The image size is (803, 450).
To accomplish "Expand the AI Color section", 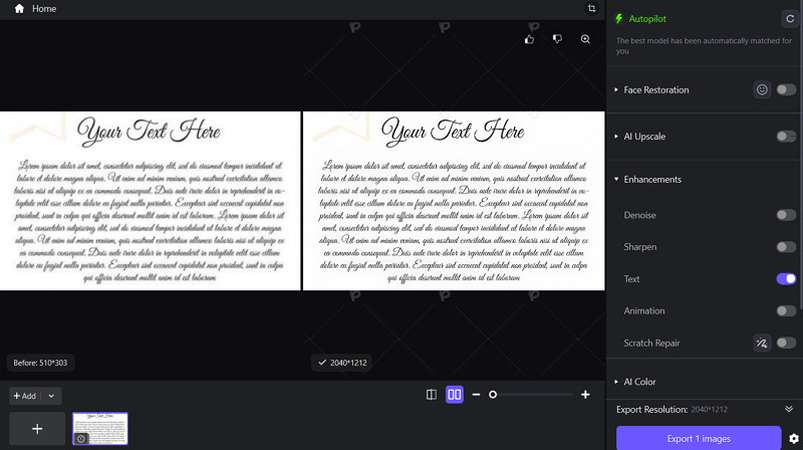I will pos(616,381).
